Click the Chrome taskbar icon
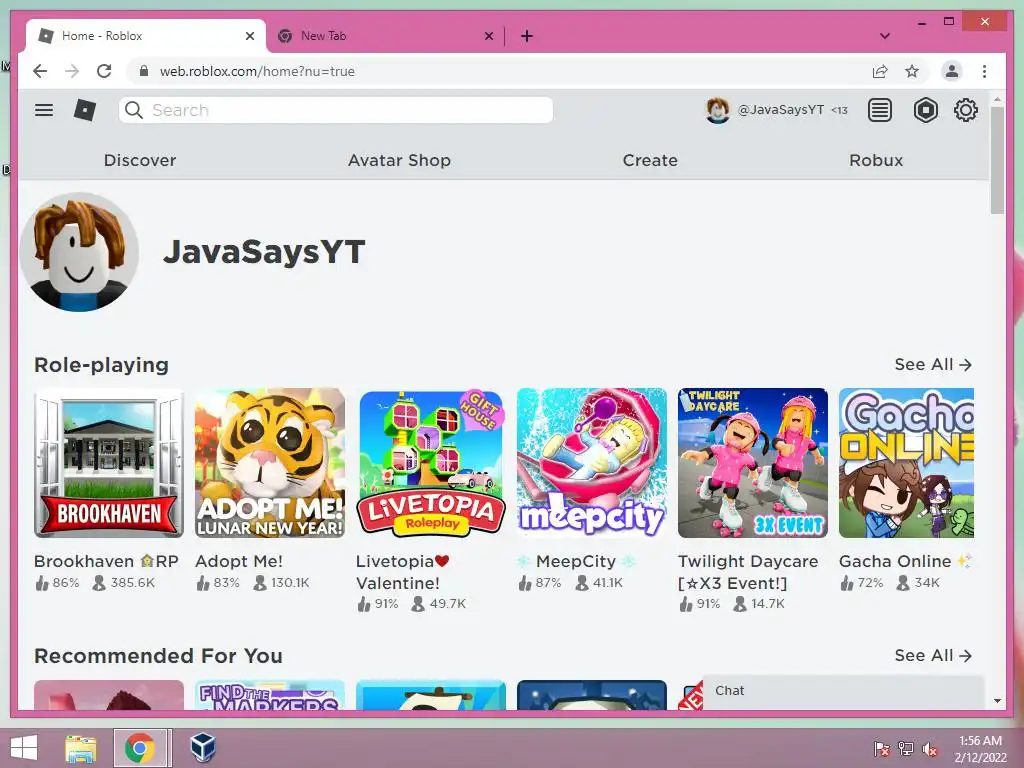Screen dimensions: 1024x768 click(139, 748)
